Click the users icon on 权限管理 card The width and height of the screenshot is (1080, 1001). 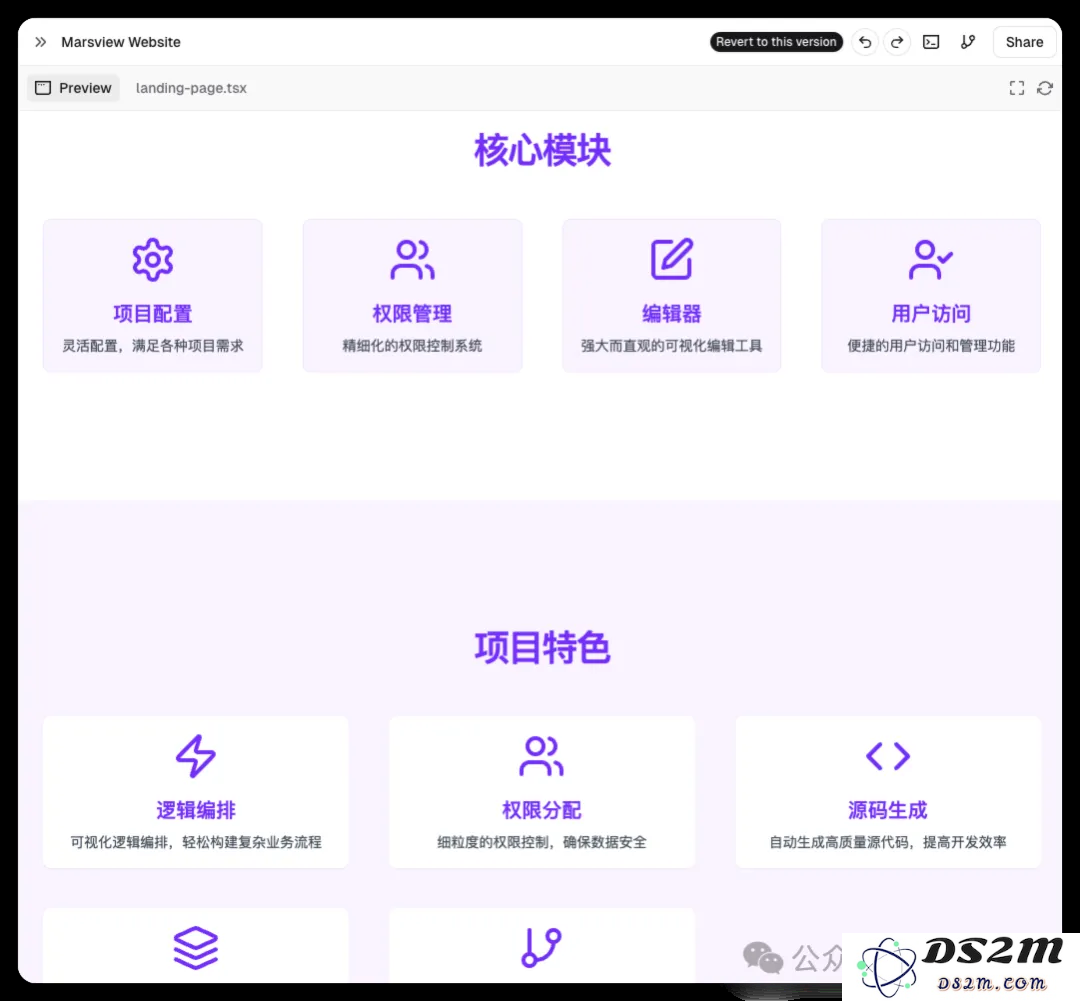[413, 260]
